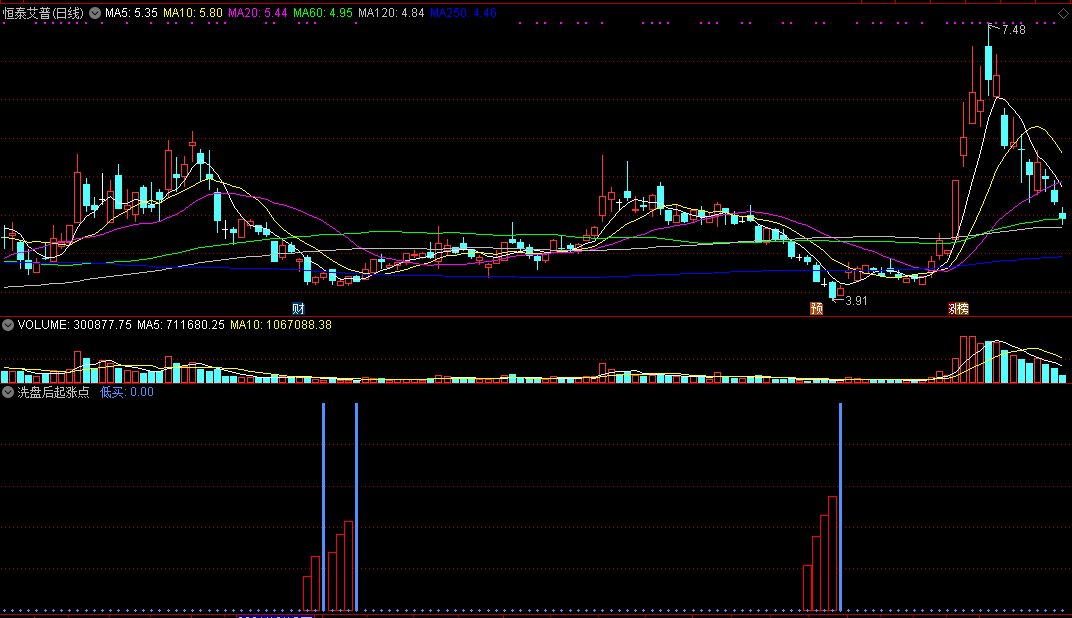Open the 洗盘后起涨点 indicator dropdown arrow

[x=8, y=392]
